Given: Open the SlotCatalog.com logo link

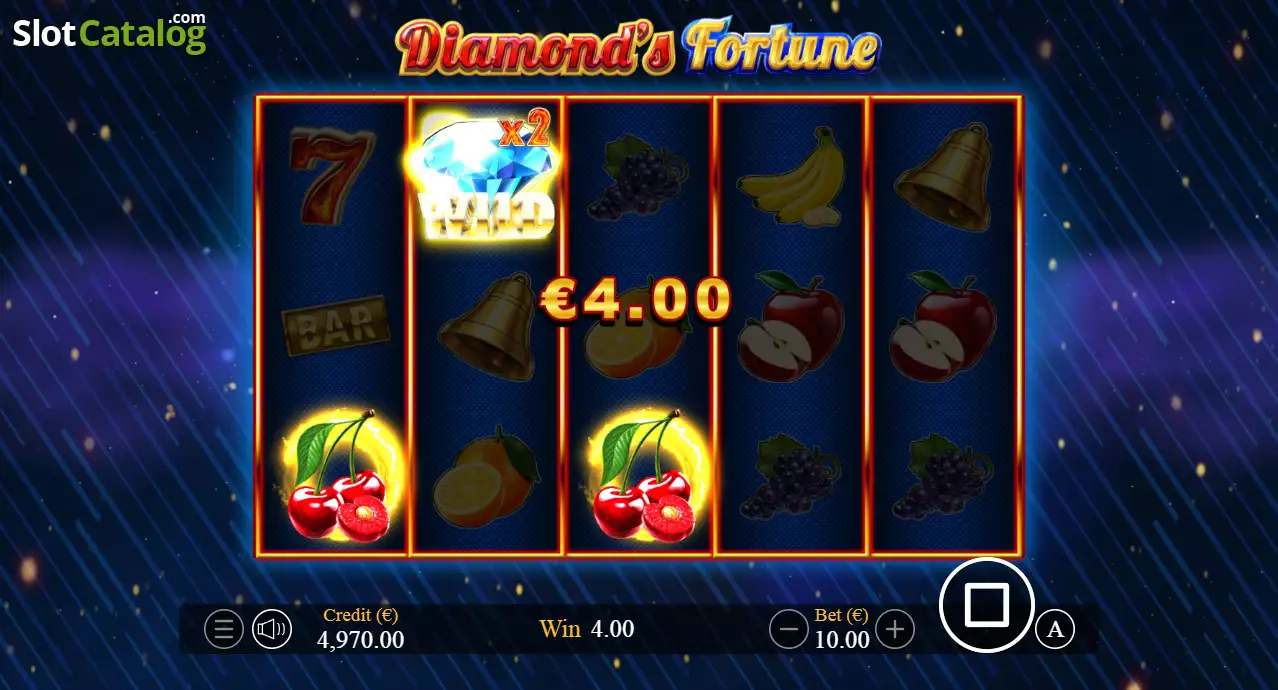Looking at the screenshot, I should (109, 34).
